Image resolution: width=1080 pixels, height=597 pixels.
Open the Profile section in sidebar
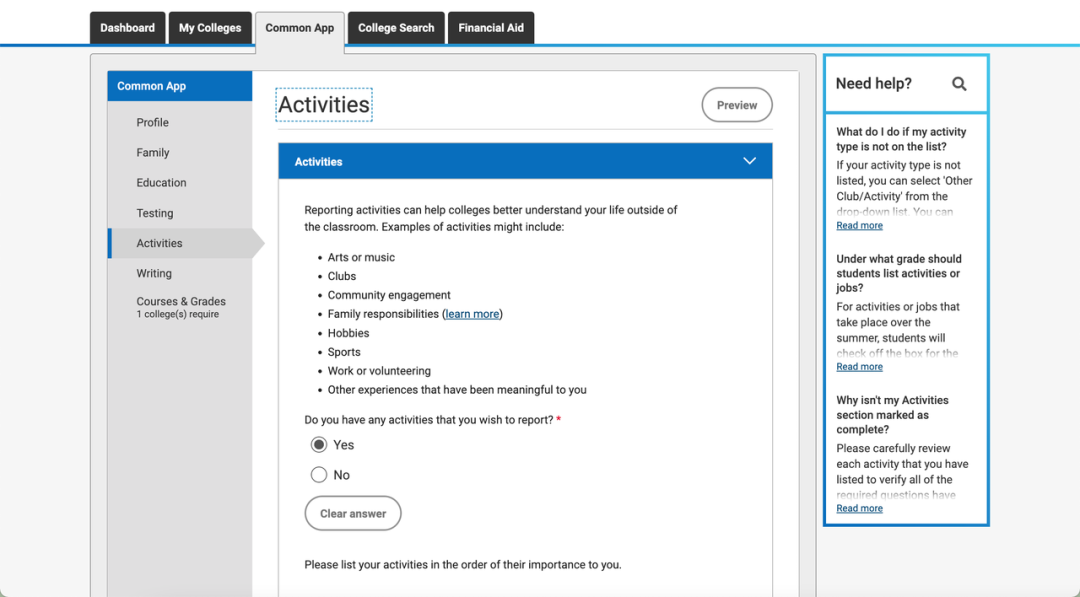click(153, 122)
